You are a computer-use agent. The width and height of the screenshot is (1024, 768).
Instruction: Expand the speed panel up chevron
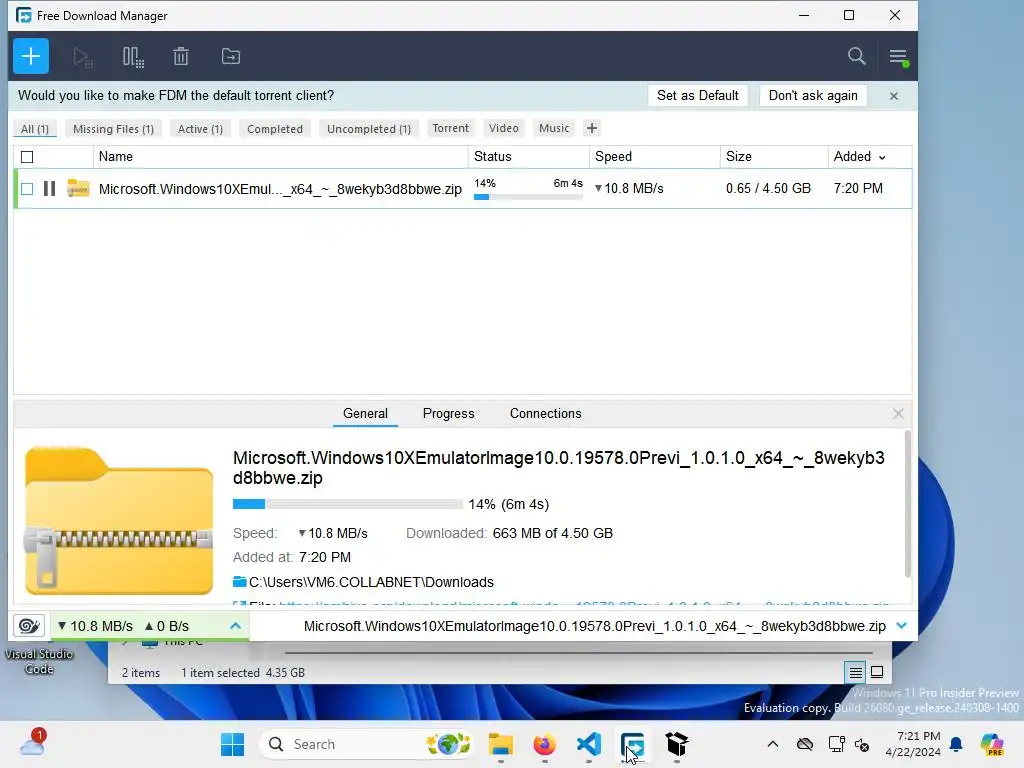coord(236,626)
